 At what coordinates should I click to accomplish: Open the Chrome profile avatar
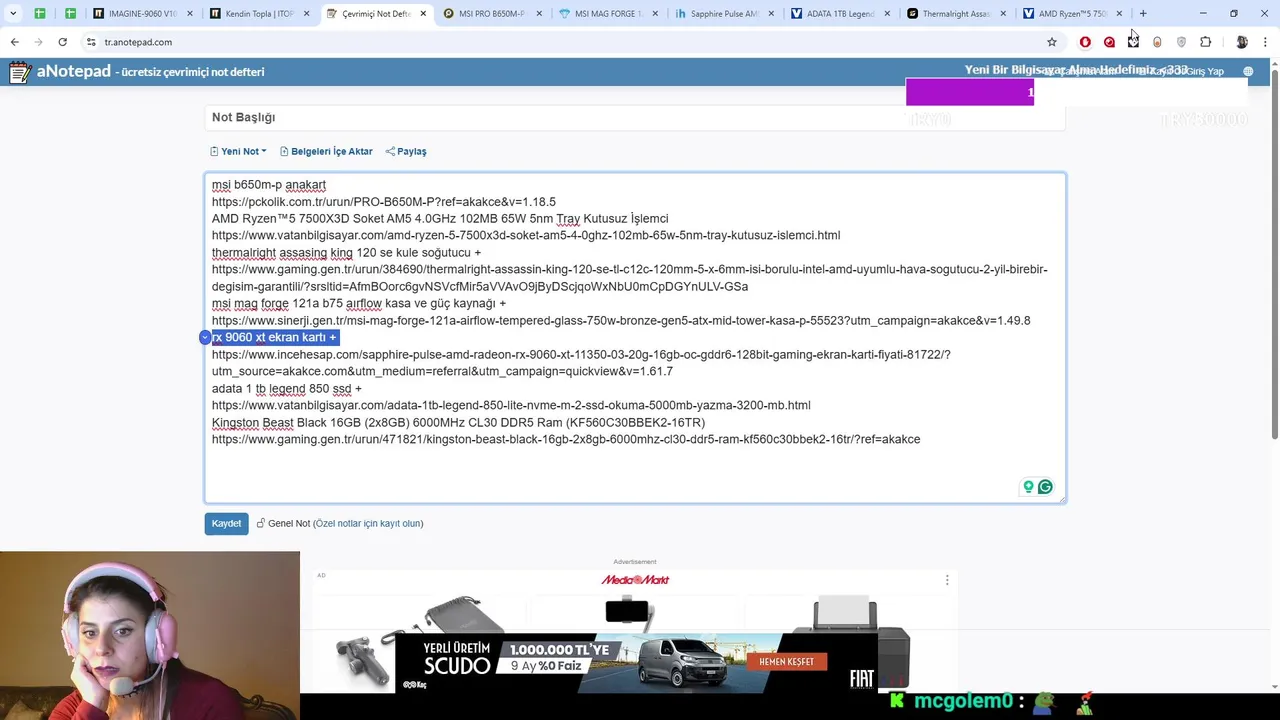pos(1242,42)
